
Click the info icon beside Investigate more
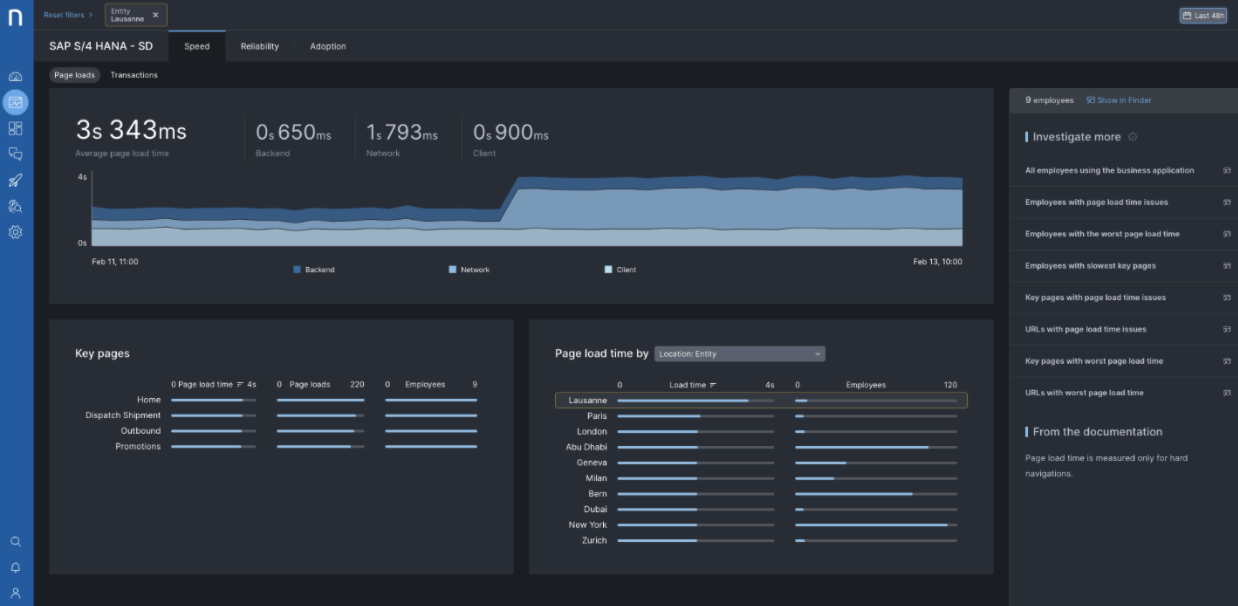(x=1132, y=137)
